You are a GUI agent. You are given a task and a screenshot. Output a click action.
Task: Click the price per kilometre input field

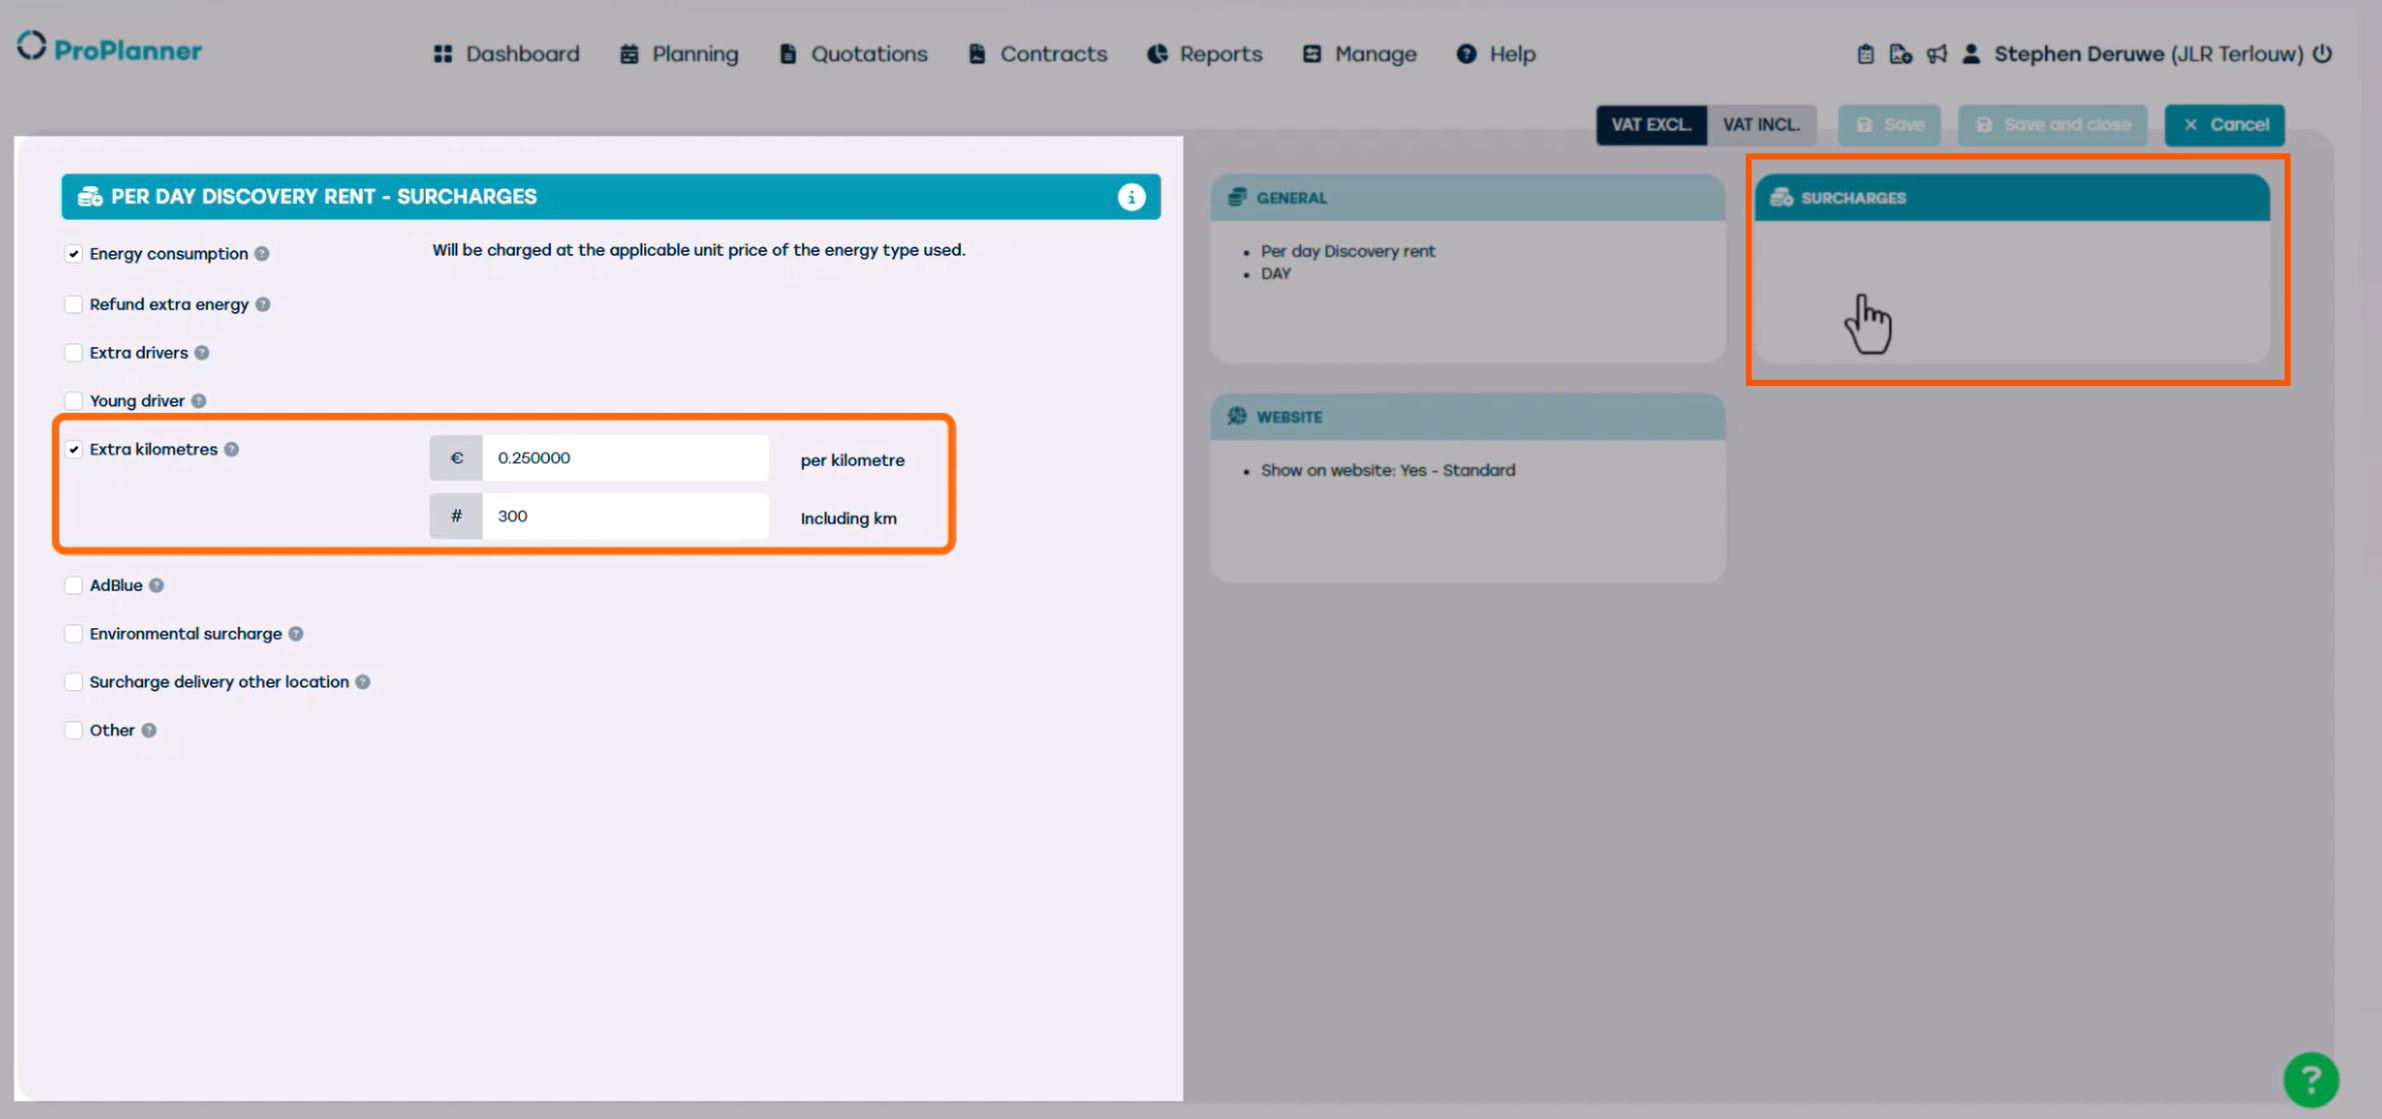click(625, 458)
